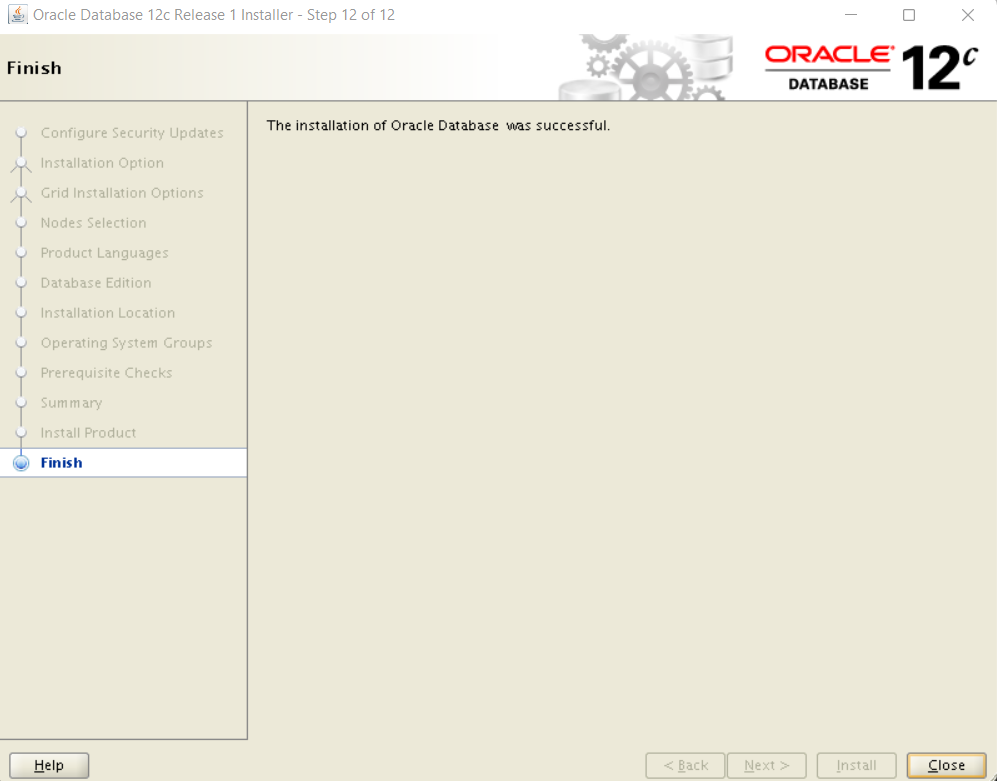
Task: Click the Configure Security Updates bullet icon
Action: (x=21, y=132)
